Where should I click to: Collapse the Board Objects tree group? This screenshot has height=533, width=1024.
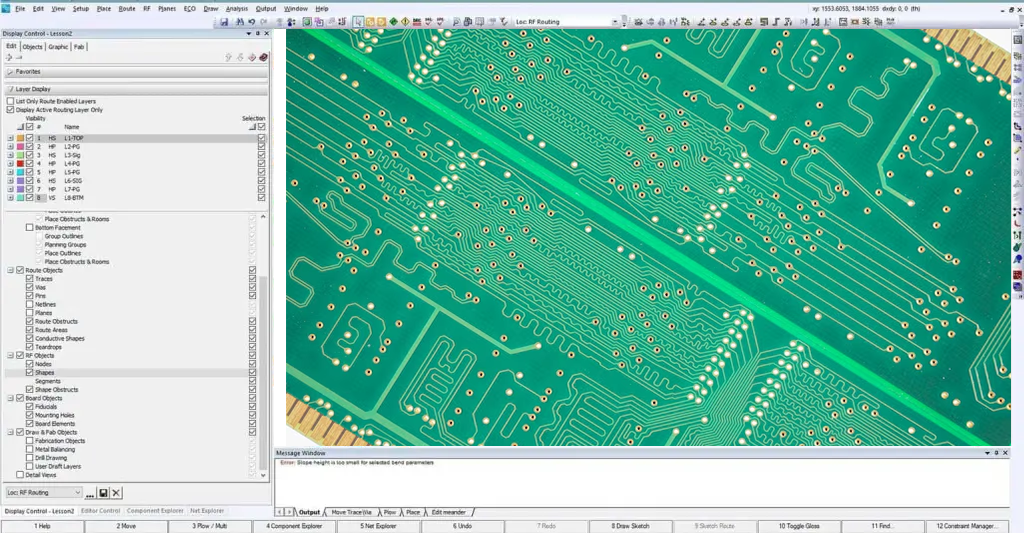pos(10,398)
